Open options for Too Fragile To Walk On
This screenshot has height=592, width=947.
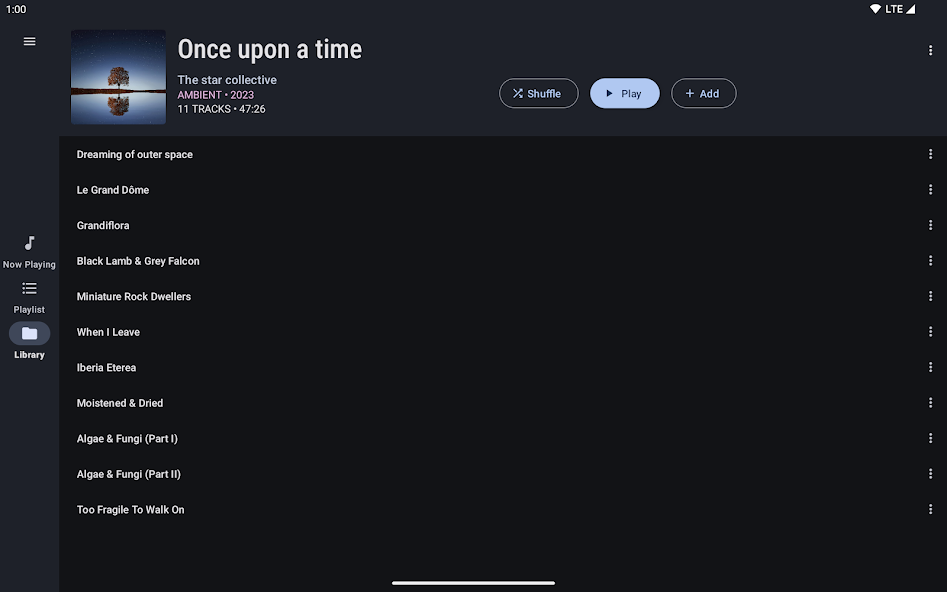coord(930,509)
